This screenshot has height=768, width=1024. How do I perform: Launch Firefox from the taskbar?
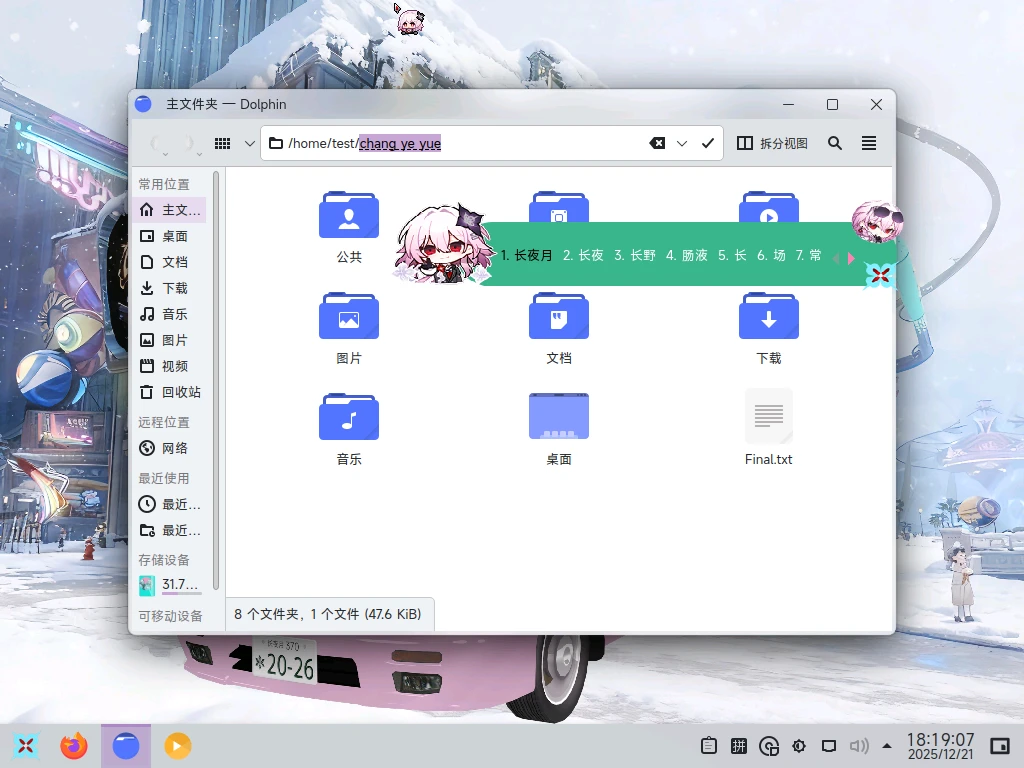click(x=74, y=745)
